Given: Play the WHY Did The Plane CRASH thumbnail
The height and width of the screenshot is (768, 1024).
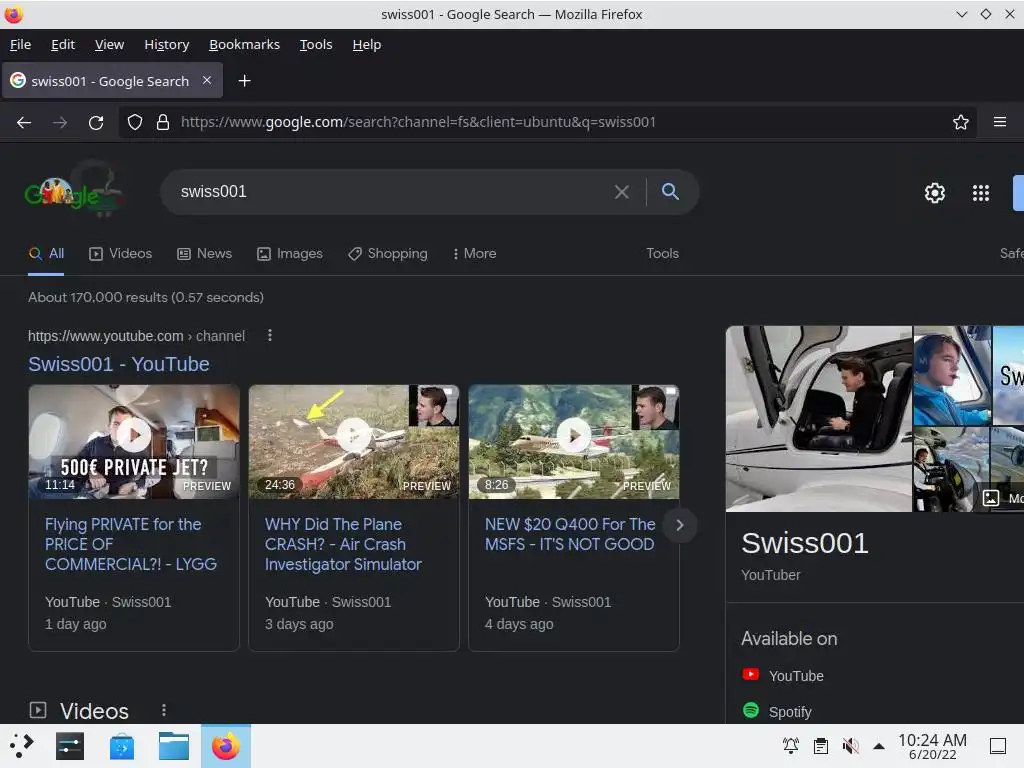Looking at the screenshot, I should click(354, 442).
